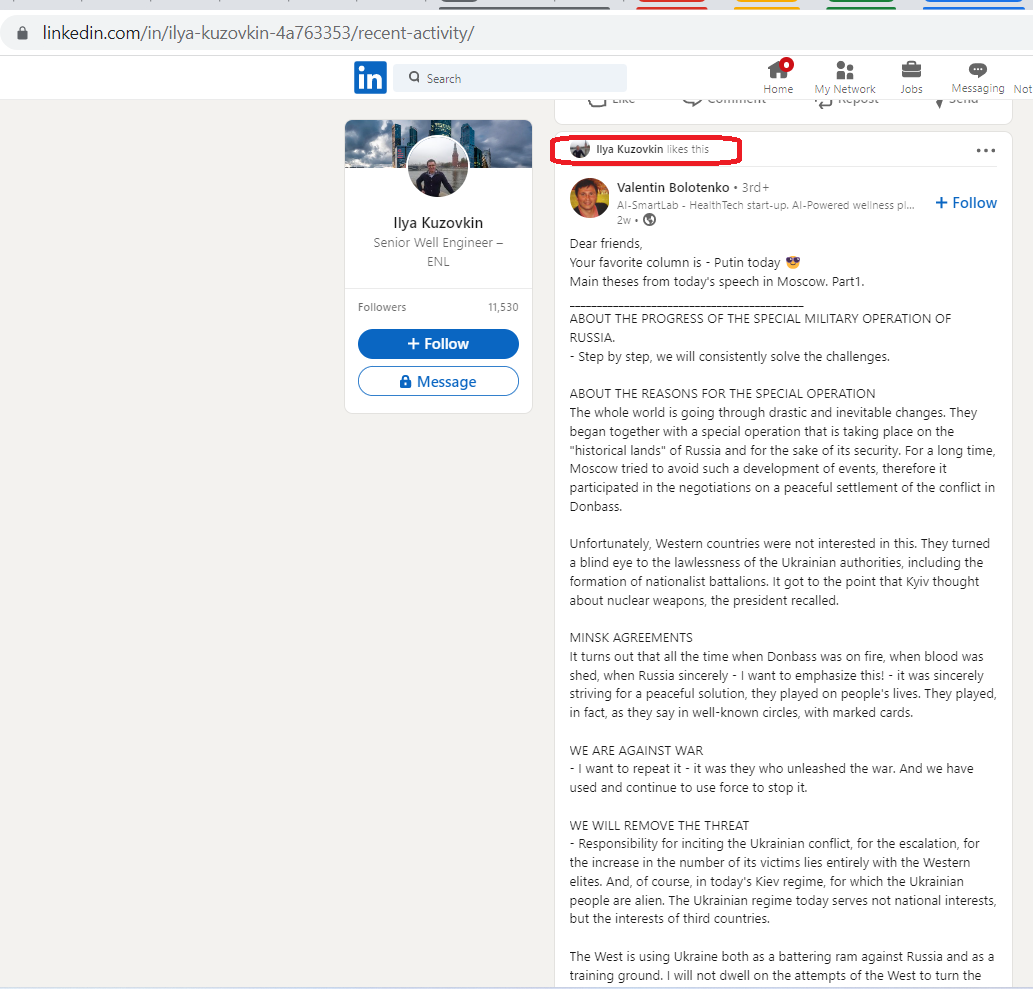This screenshot has height=989, width=1033.
Task: Click the '3rd+' connection degree label
Action: pos(755,188)
